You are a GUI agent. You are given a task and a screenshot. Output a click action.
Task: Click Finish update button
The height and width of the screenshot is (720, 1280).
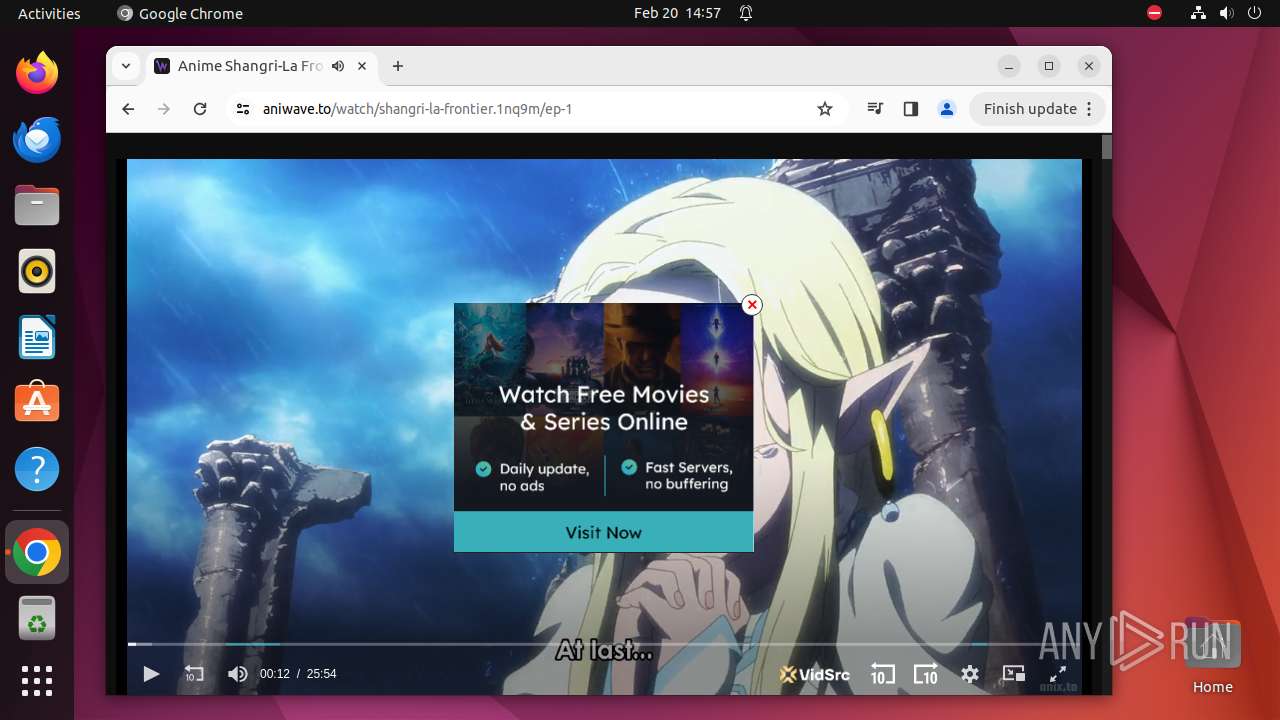[x=1030, y=109]
